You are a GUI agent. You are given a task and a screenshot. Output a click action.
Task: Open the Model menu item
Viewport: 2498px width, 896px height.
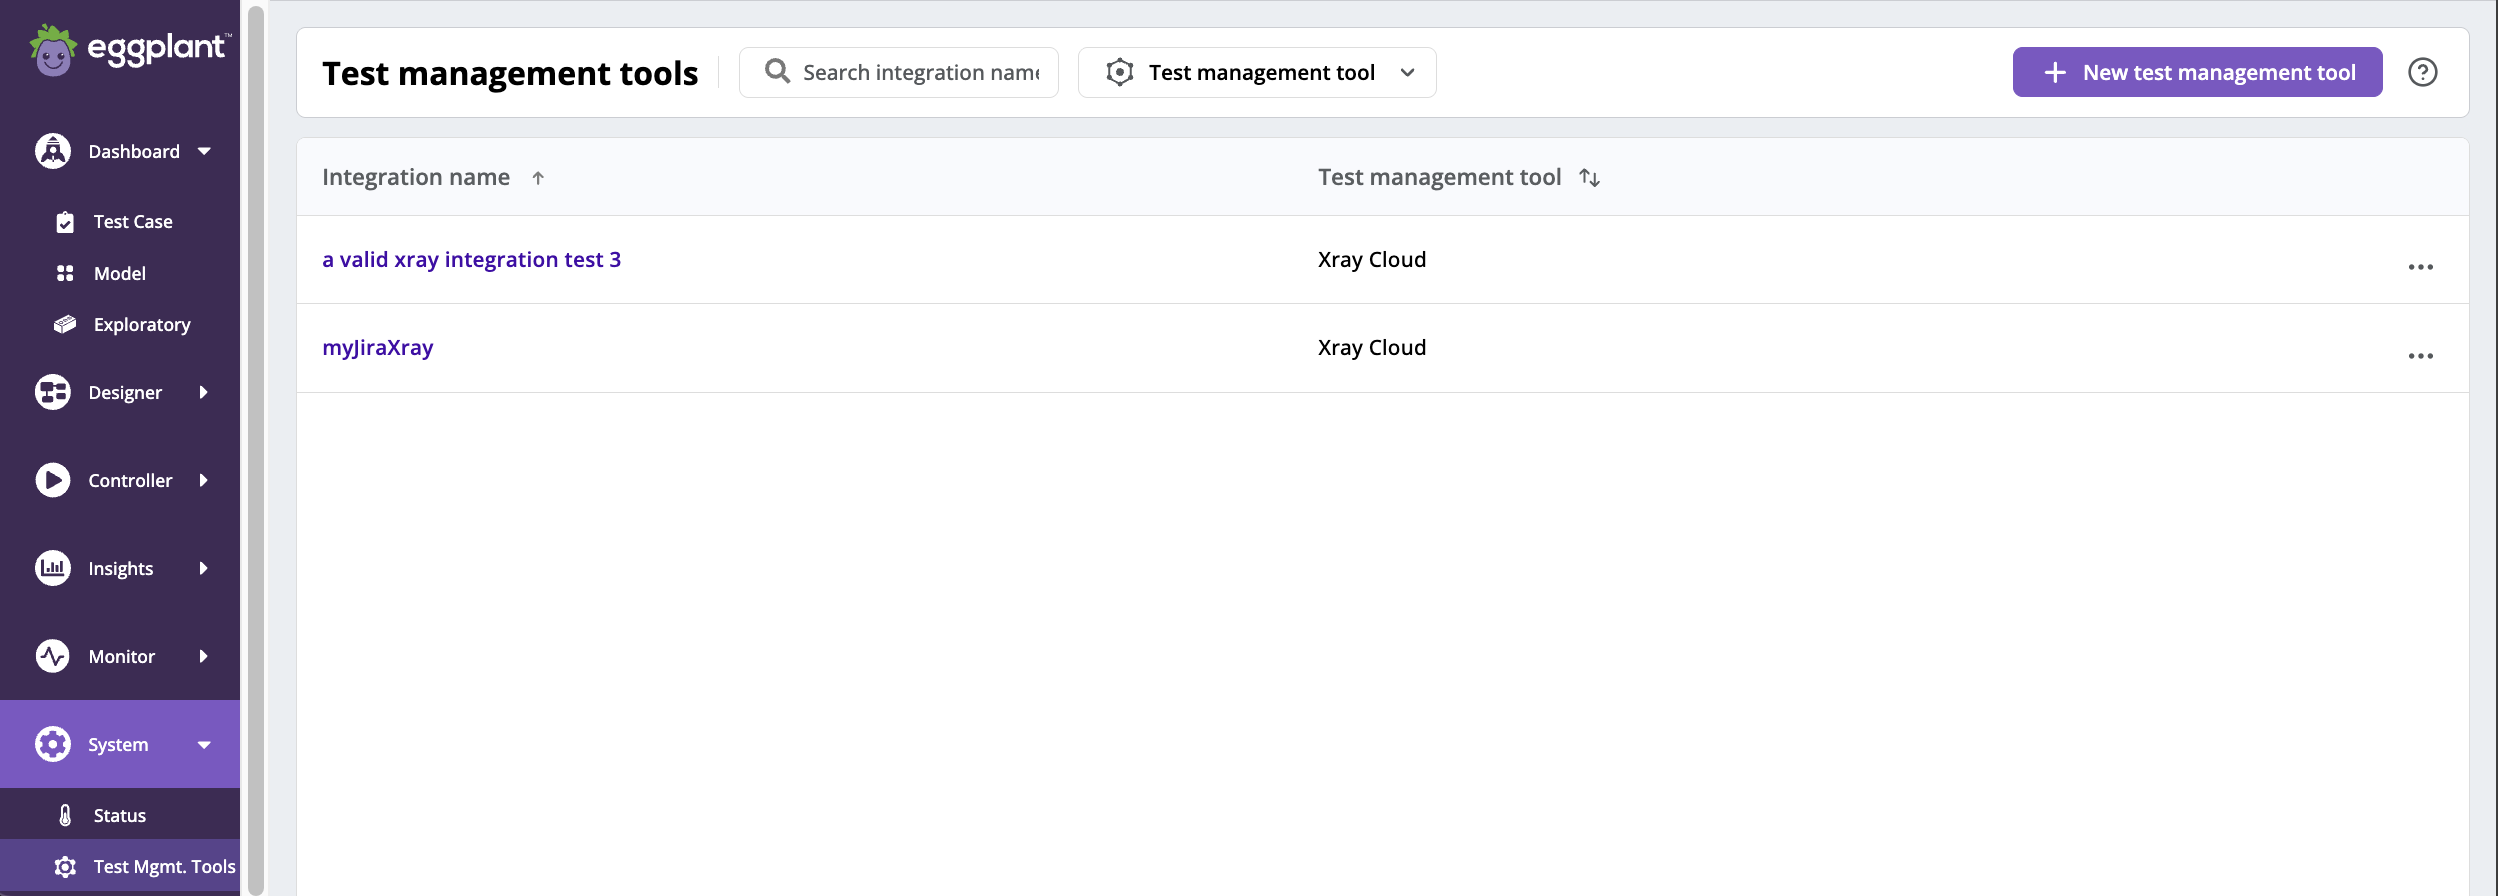(120, 274)
